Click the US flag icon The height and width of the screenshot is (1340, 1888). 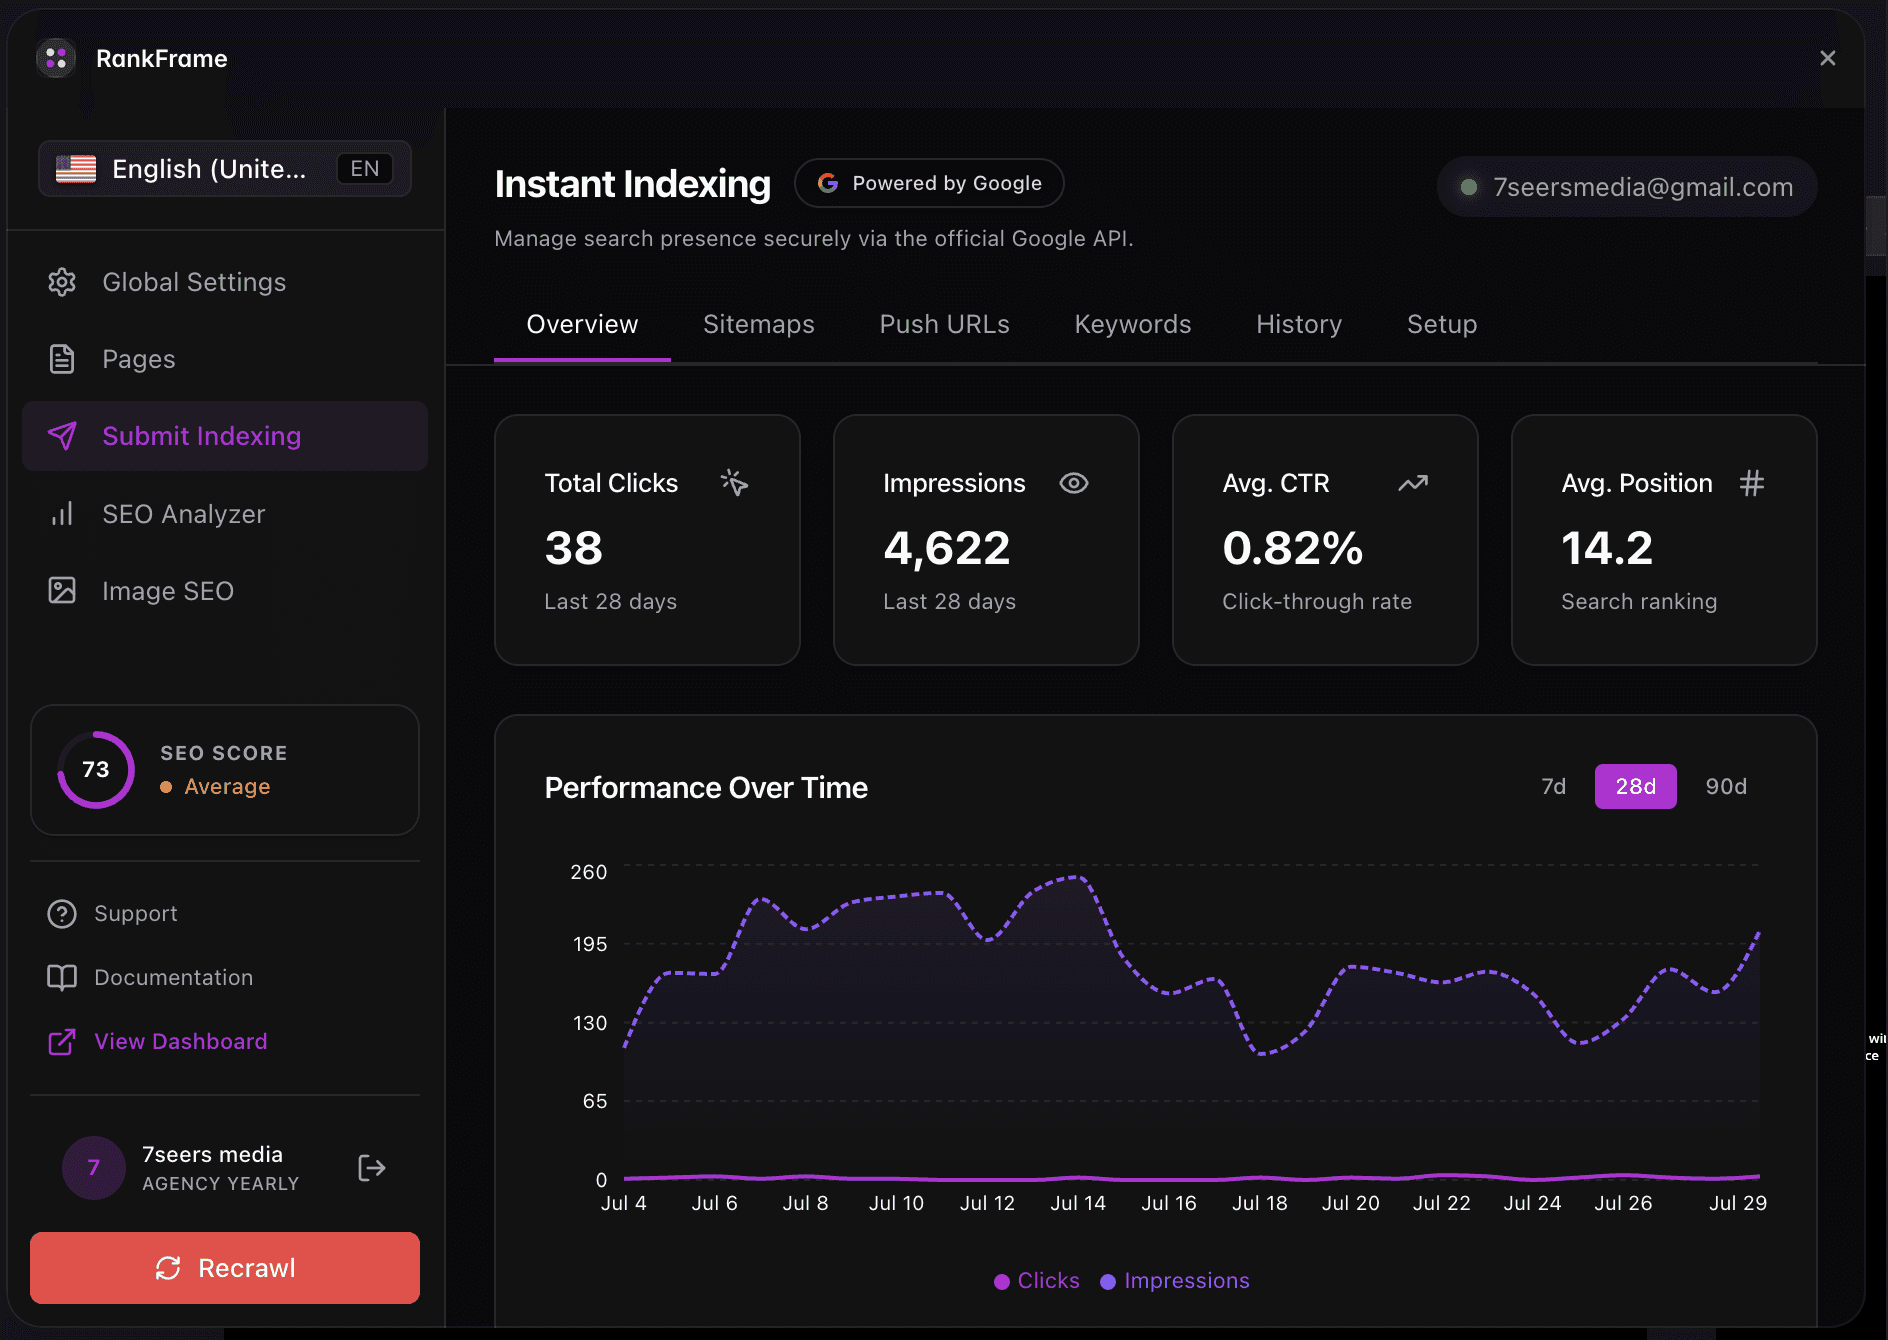76,169
